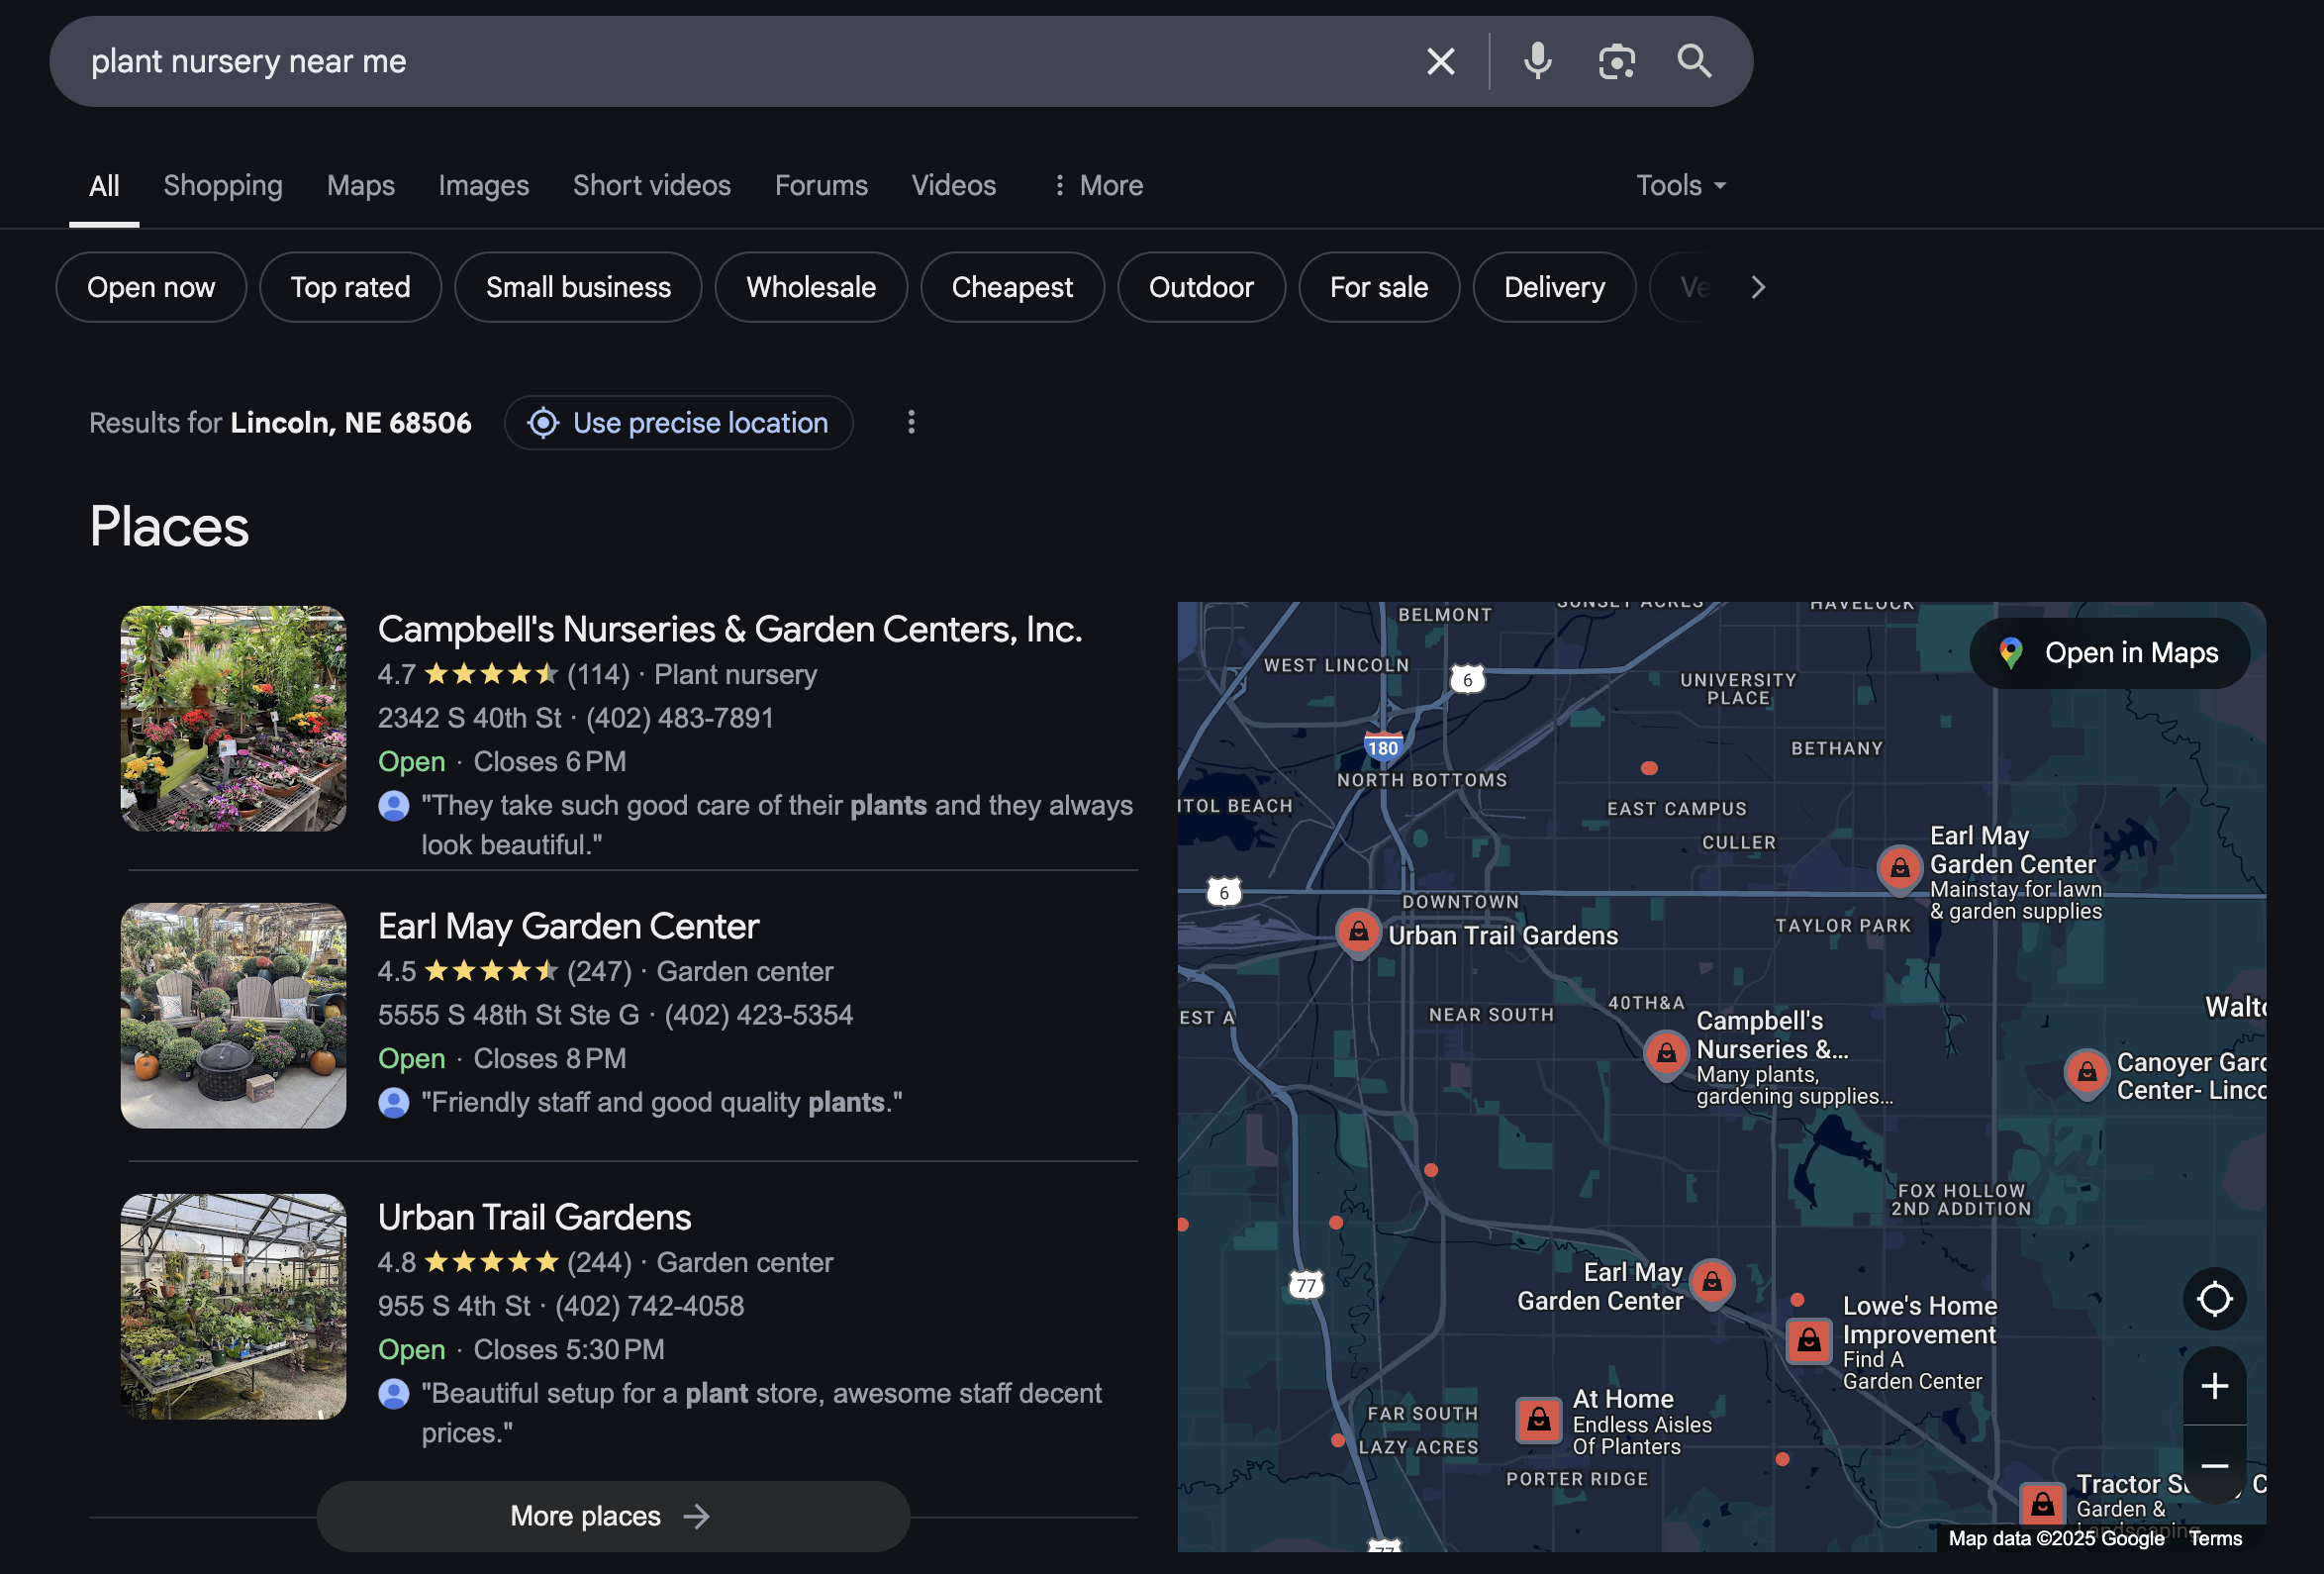Switch to the Forums tab
2324x1574 pixels.
[821, 186]
